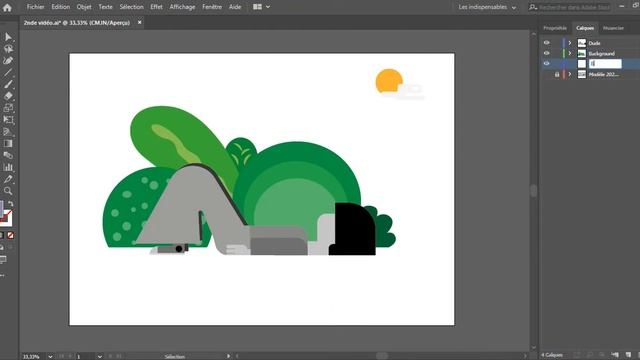Select the Dude layer name
This screenshot has width=640, height=360.
click(594, 43)
